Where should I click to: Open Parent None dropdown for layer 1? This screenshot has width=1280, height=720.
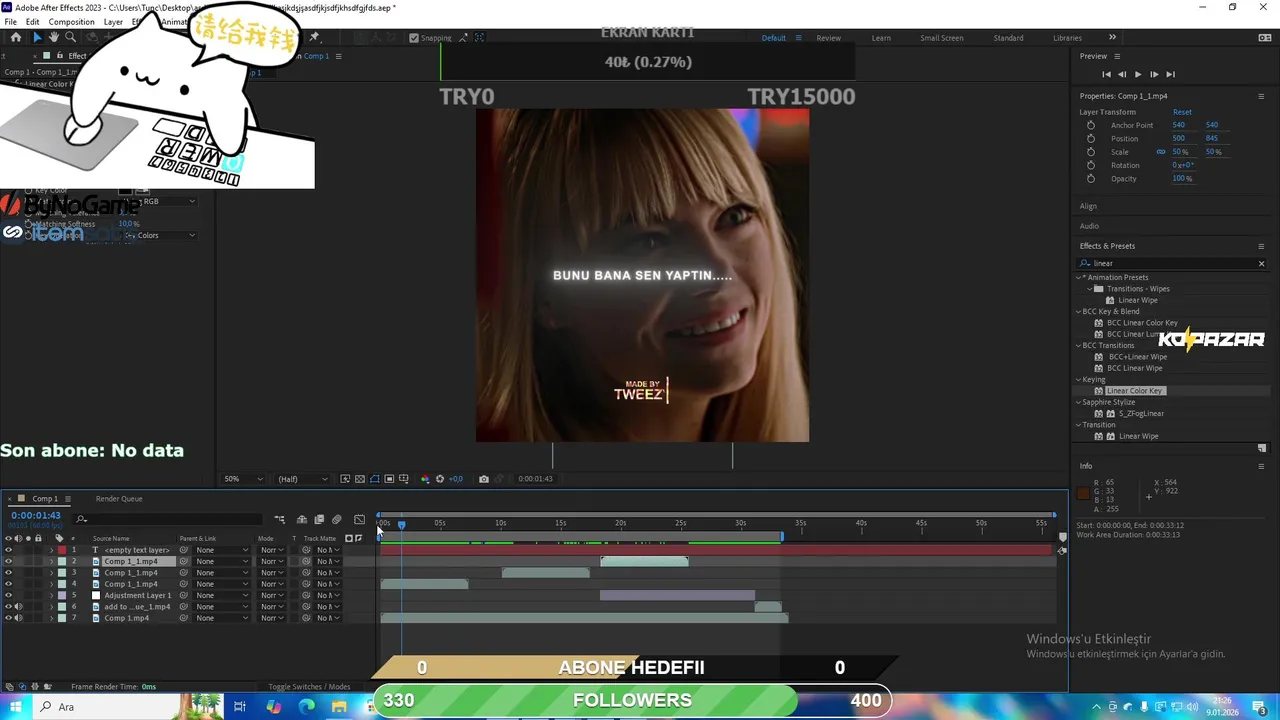click(x=222, y=550)
